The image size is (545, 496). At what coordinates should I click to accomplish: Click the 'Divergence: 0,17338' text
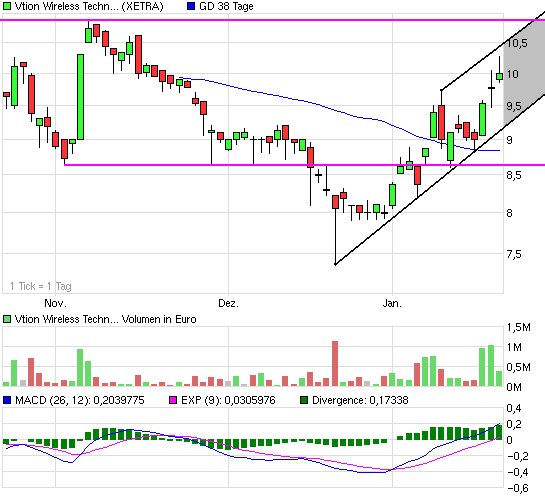[x=360, y=400]
